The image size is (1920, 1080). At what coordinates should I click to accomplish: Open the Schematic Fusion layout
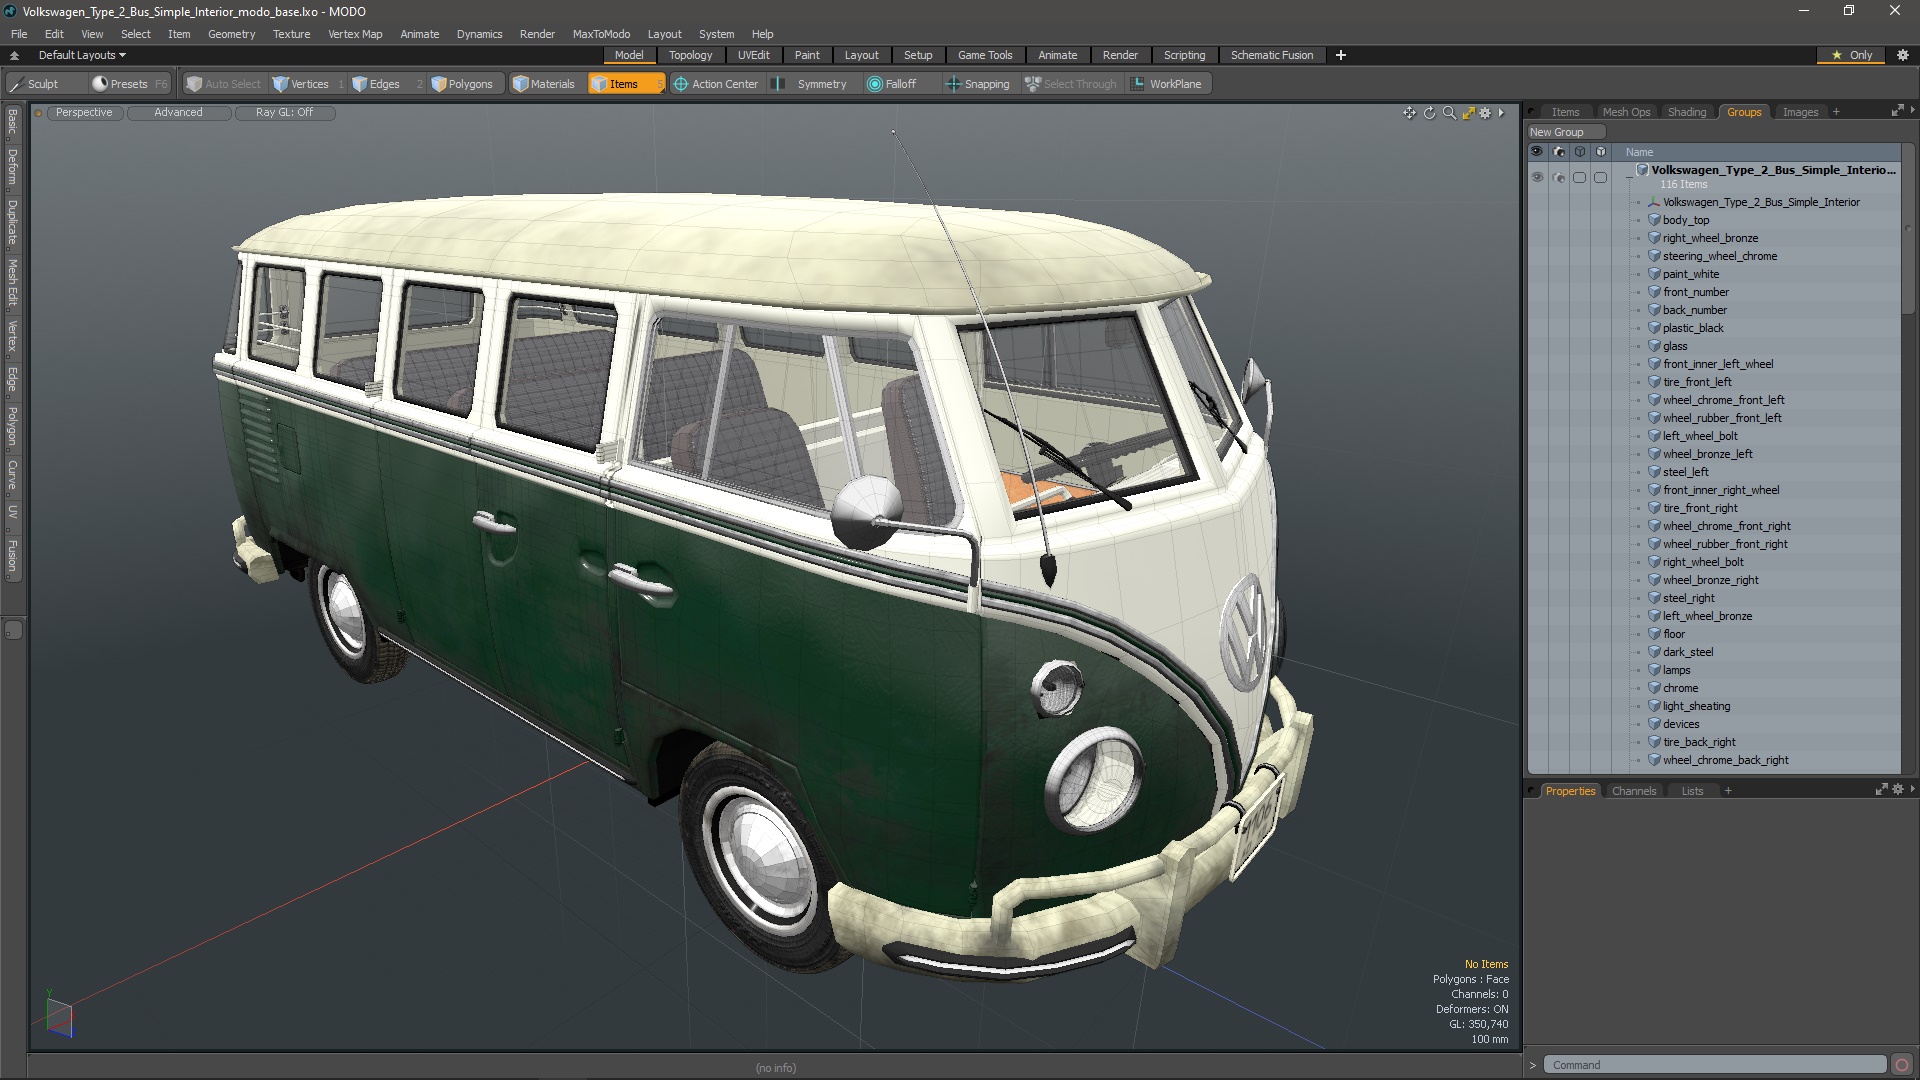[x=1272, y=55]
